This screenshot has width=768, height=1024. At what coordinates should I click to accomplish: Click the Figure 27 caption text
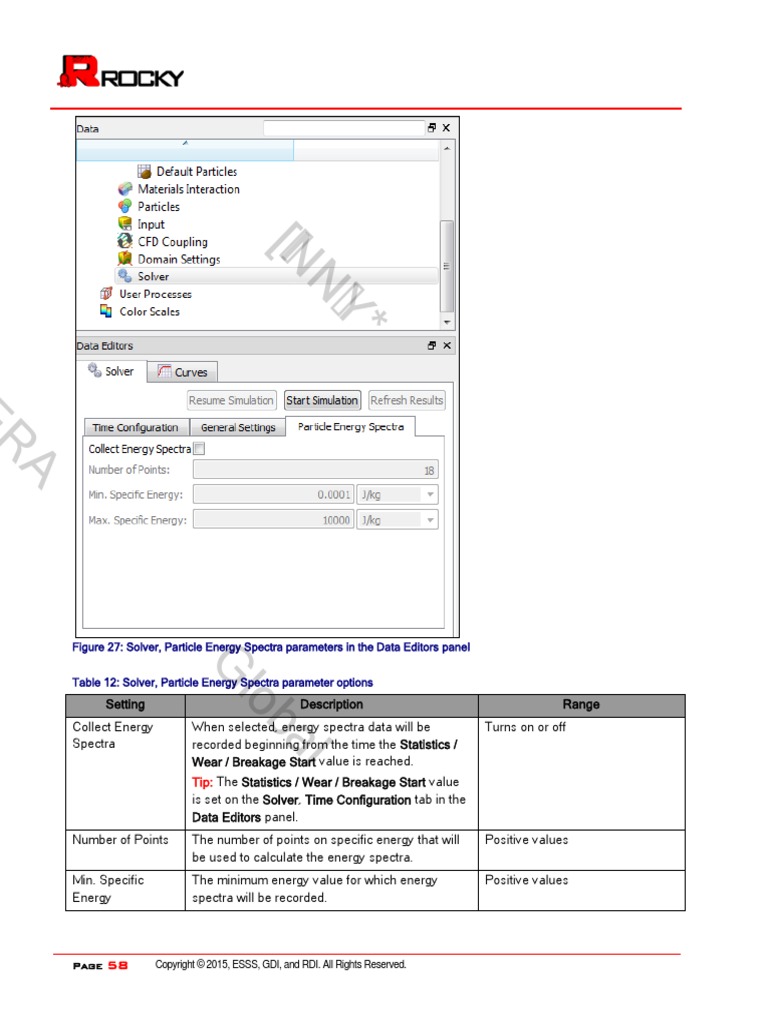[271, 647]
